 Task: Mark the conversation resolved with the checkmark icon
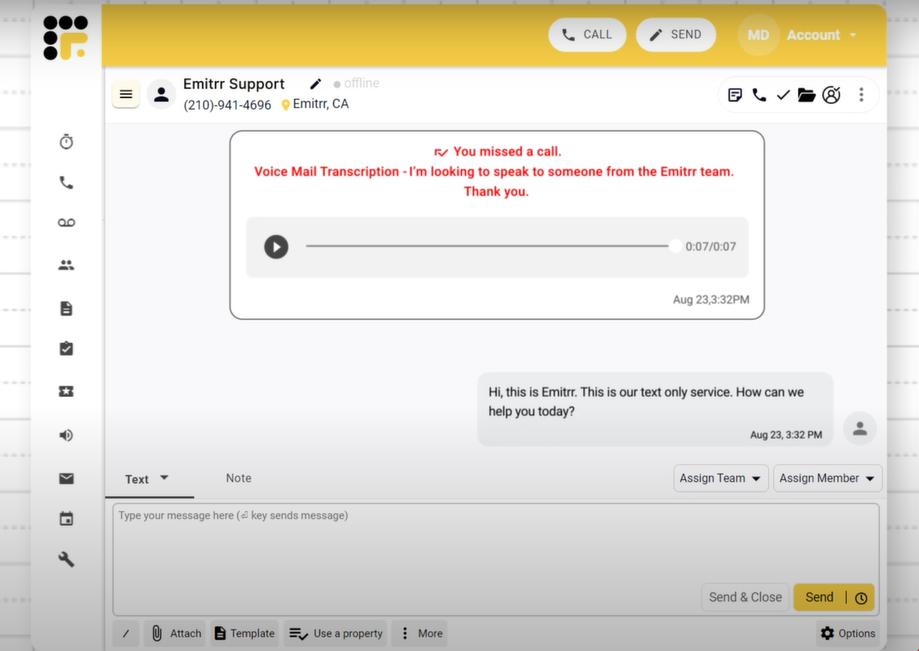pyautogui.click(x=784, y=94)
